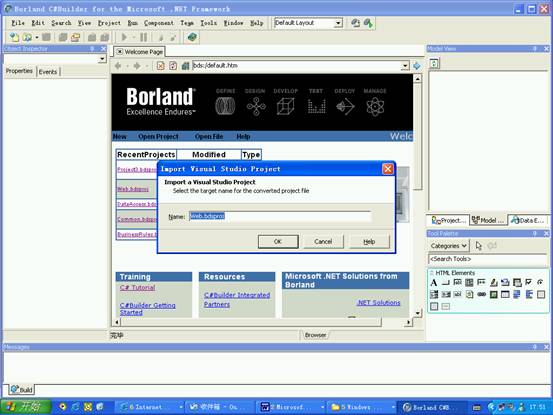Open the C# Tutorial link
This screenshot has width=553, height=415.
[x=137, y=288]
